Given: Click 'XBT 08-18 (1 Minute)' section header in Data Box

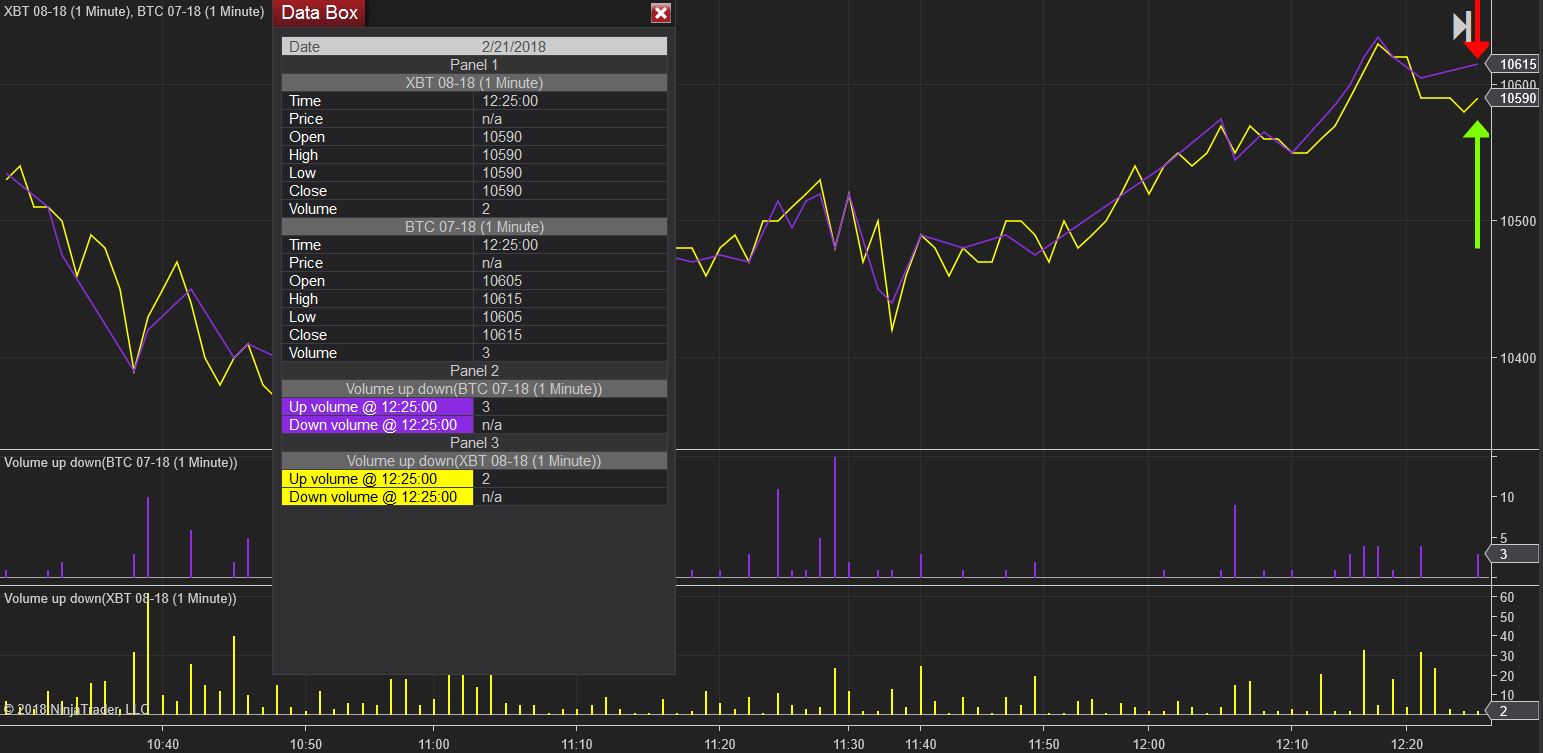Looking at the screenshot, I should (x=474, y=82).
